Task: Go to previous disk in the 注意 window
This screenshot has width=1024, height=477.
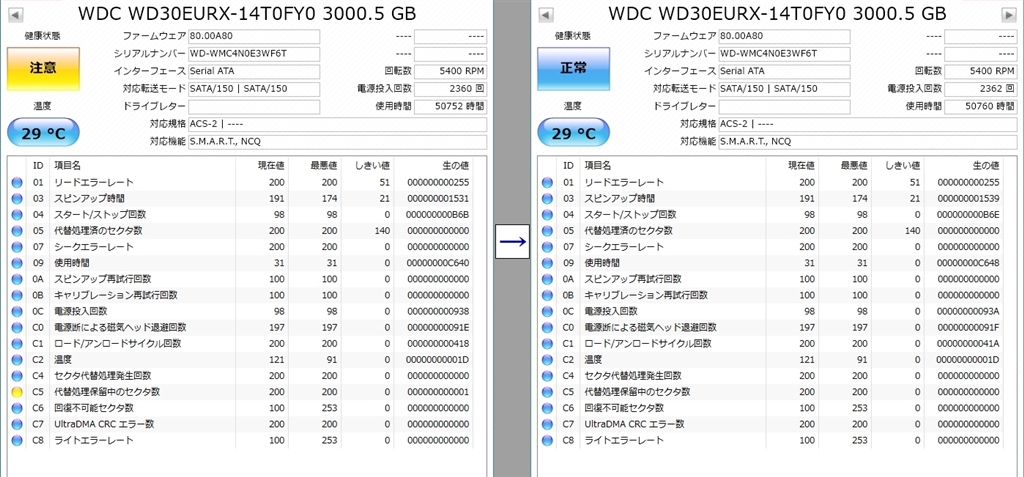Action: (16, 14)
